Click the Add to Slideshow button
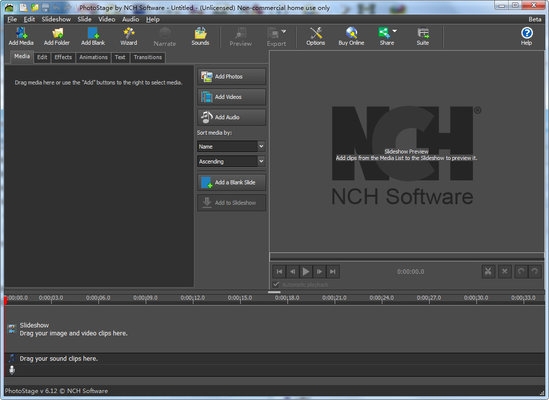 [231, 203]
